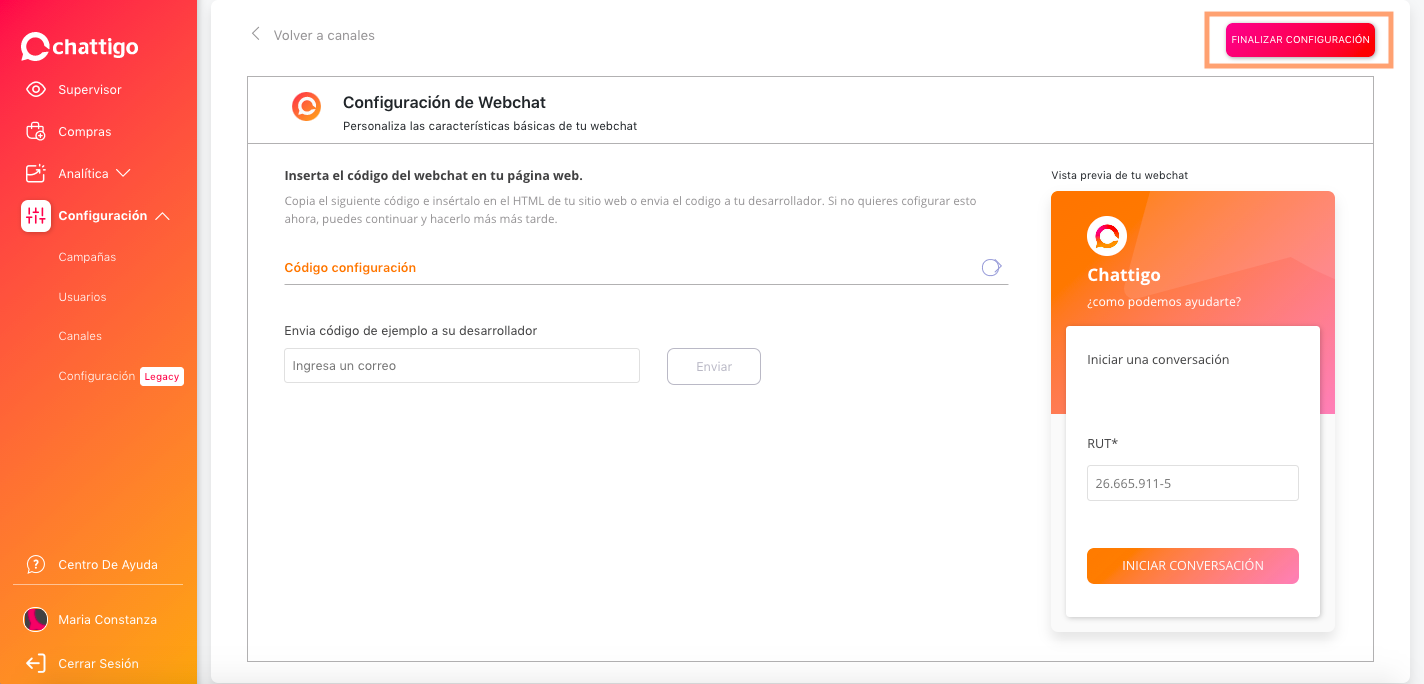The height and width of the screenshot is (684, 1424).
Task: Click the Ingresa un correo field
Action: click(461, 366)
